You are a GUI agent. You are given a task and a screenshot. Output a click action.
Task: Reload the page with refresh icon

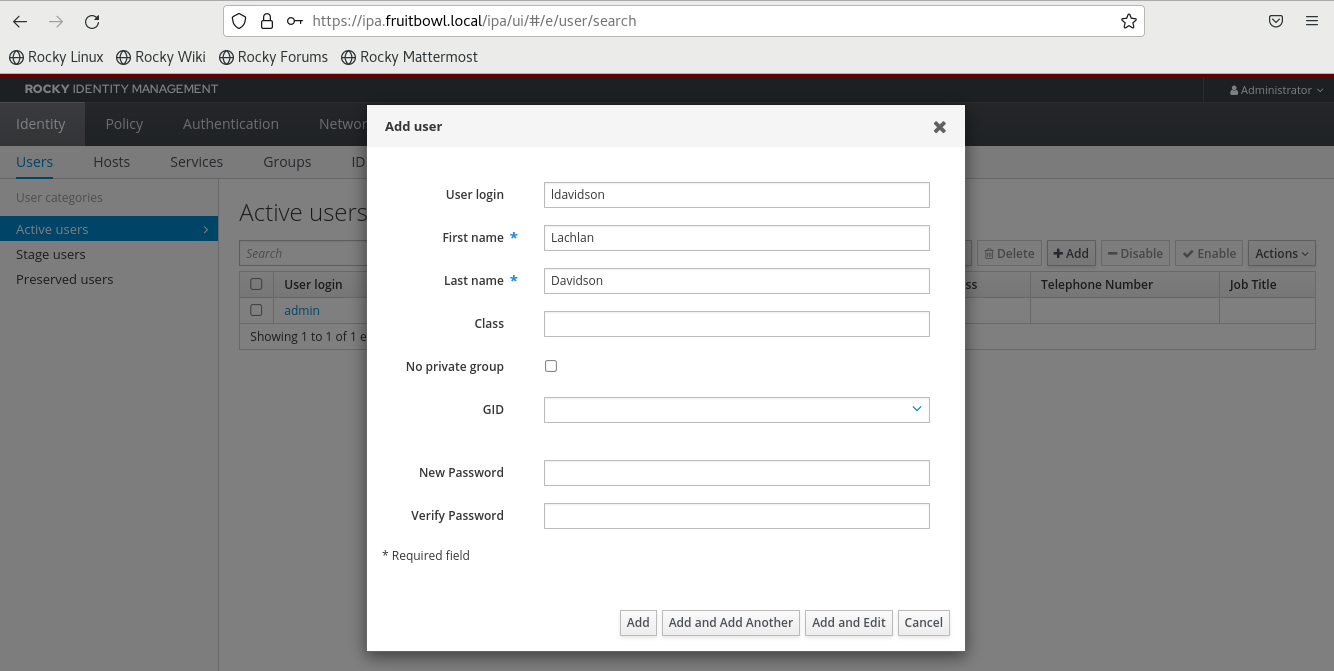[92, 21]
